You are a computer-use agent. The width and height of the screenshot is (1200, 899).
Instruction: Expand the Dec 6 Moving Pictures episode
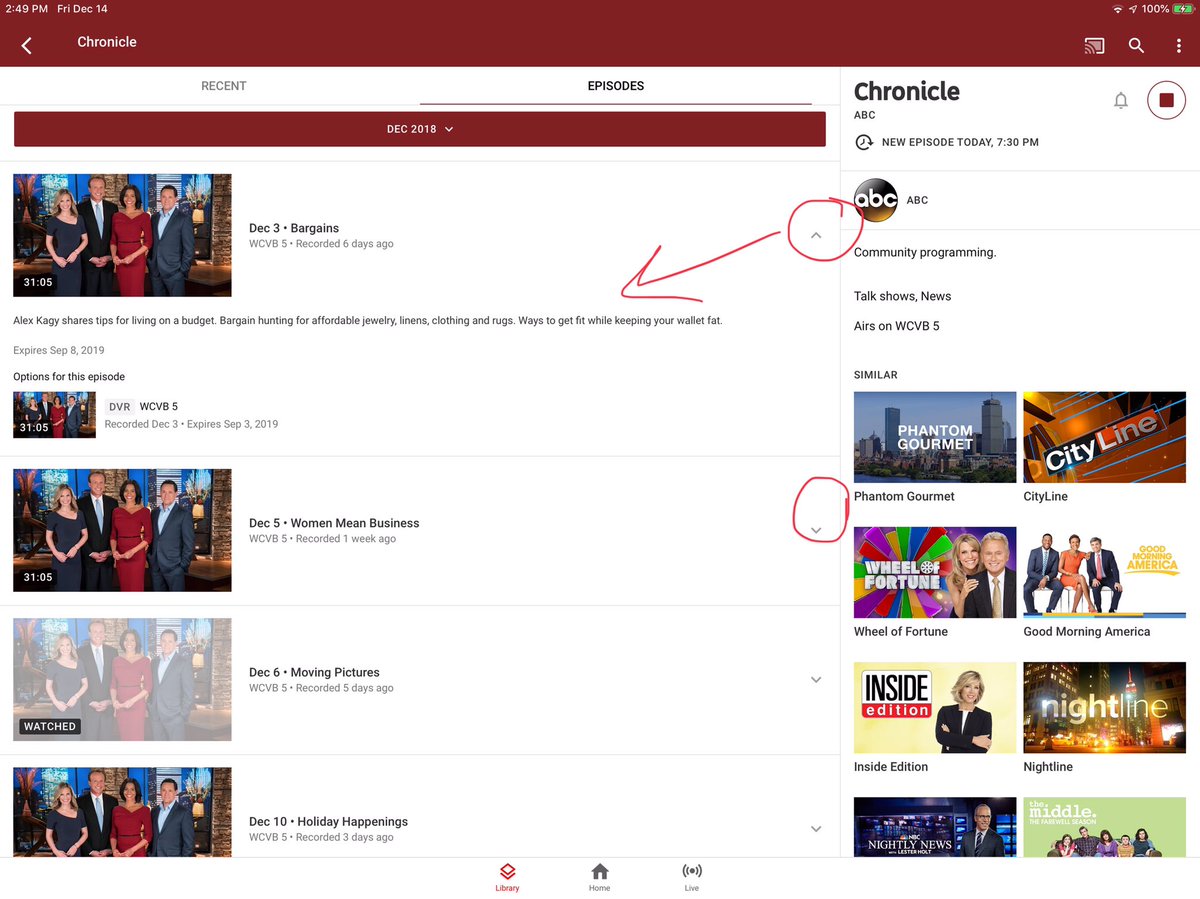coord(816,680)
